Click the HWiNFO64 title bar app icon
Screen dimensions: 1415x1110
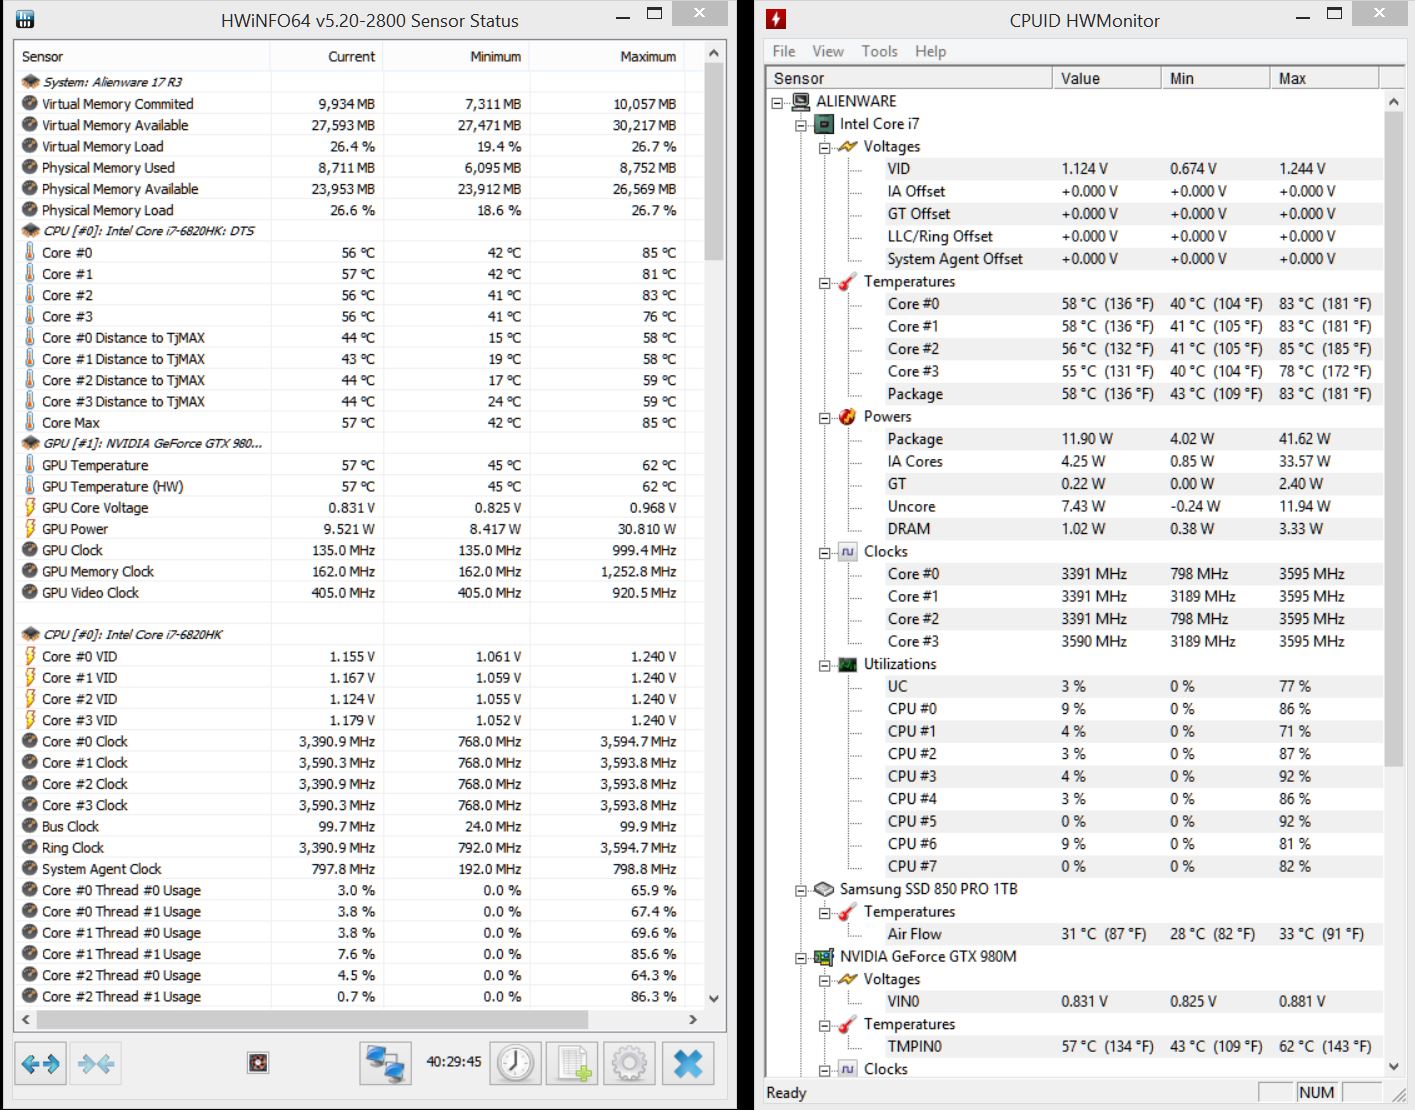coord(26,19)
